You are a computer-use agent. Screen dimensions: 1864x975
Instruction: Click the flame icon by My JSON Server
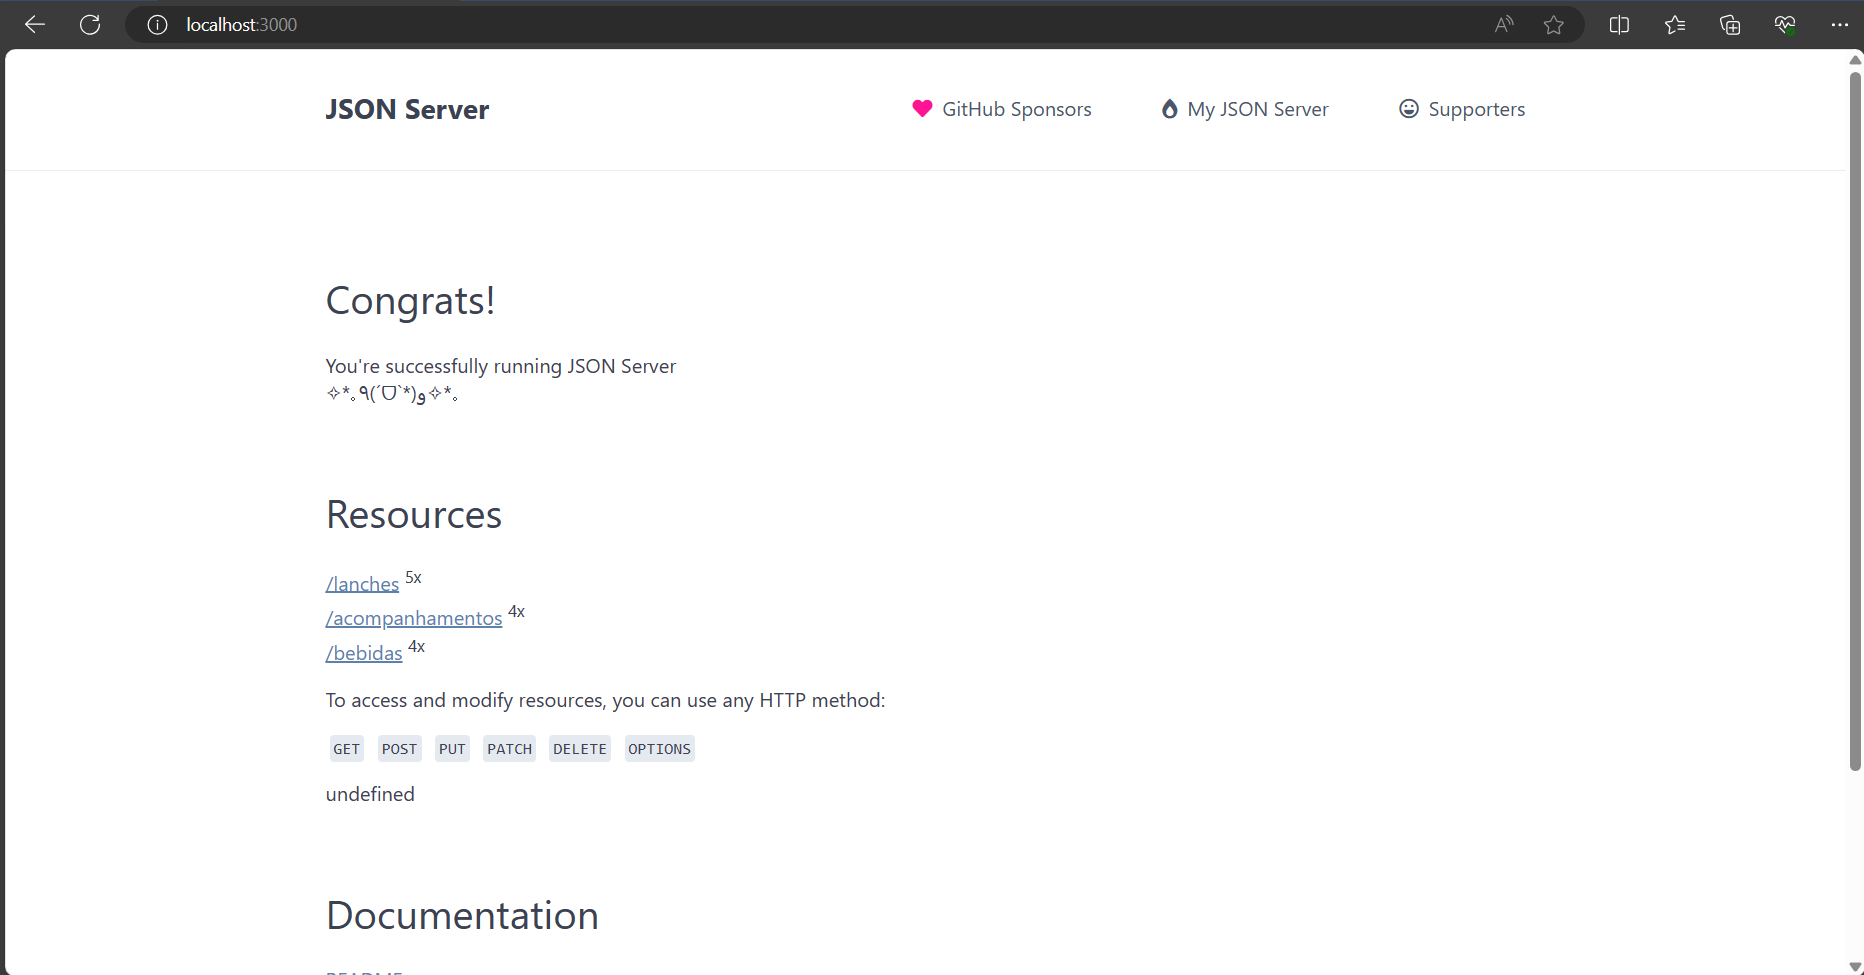[x=1169, y=108]
